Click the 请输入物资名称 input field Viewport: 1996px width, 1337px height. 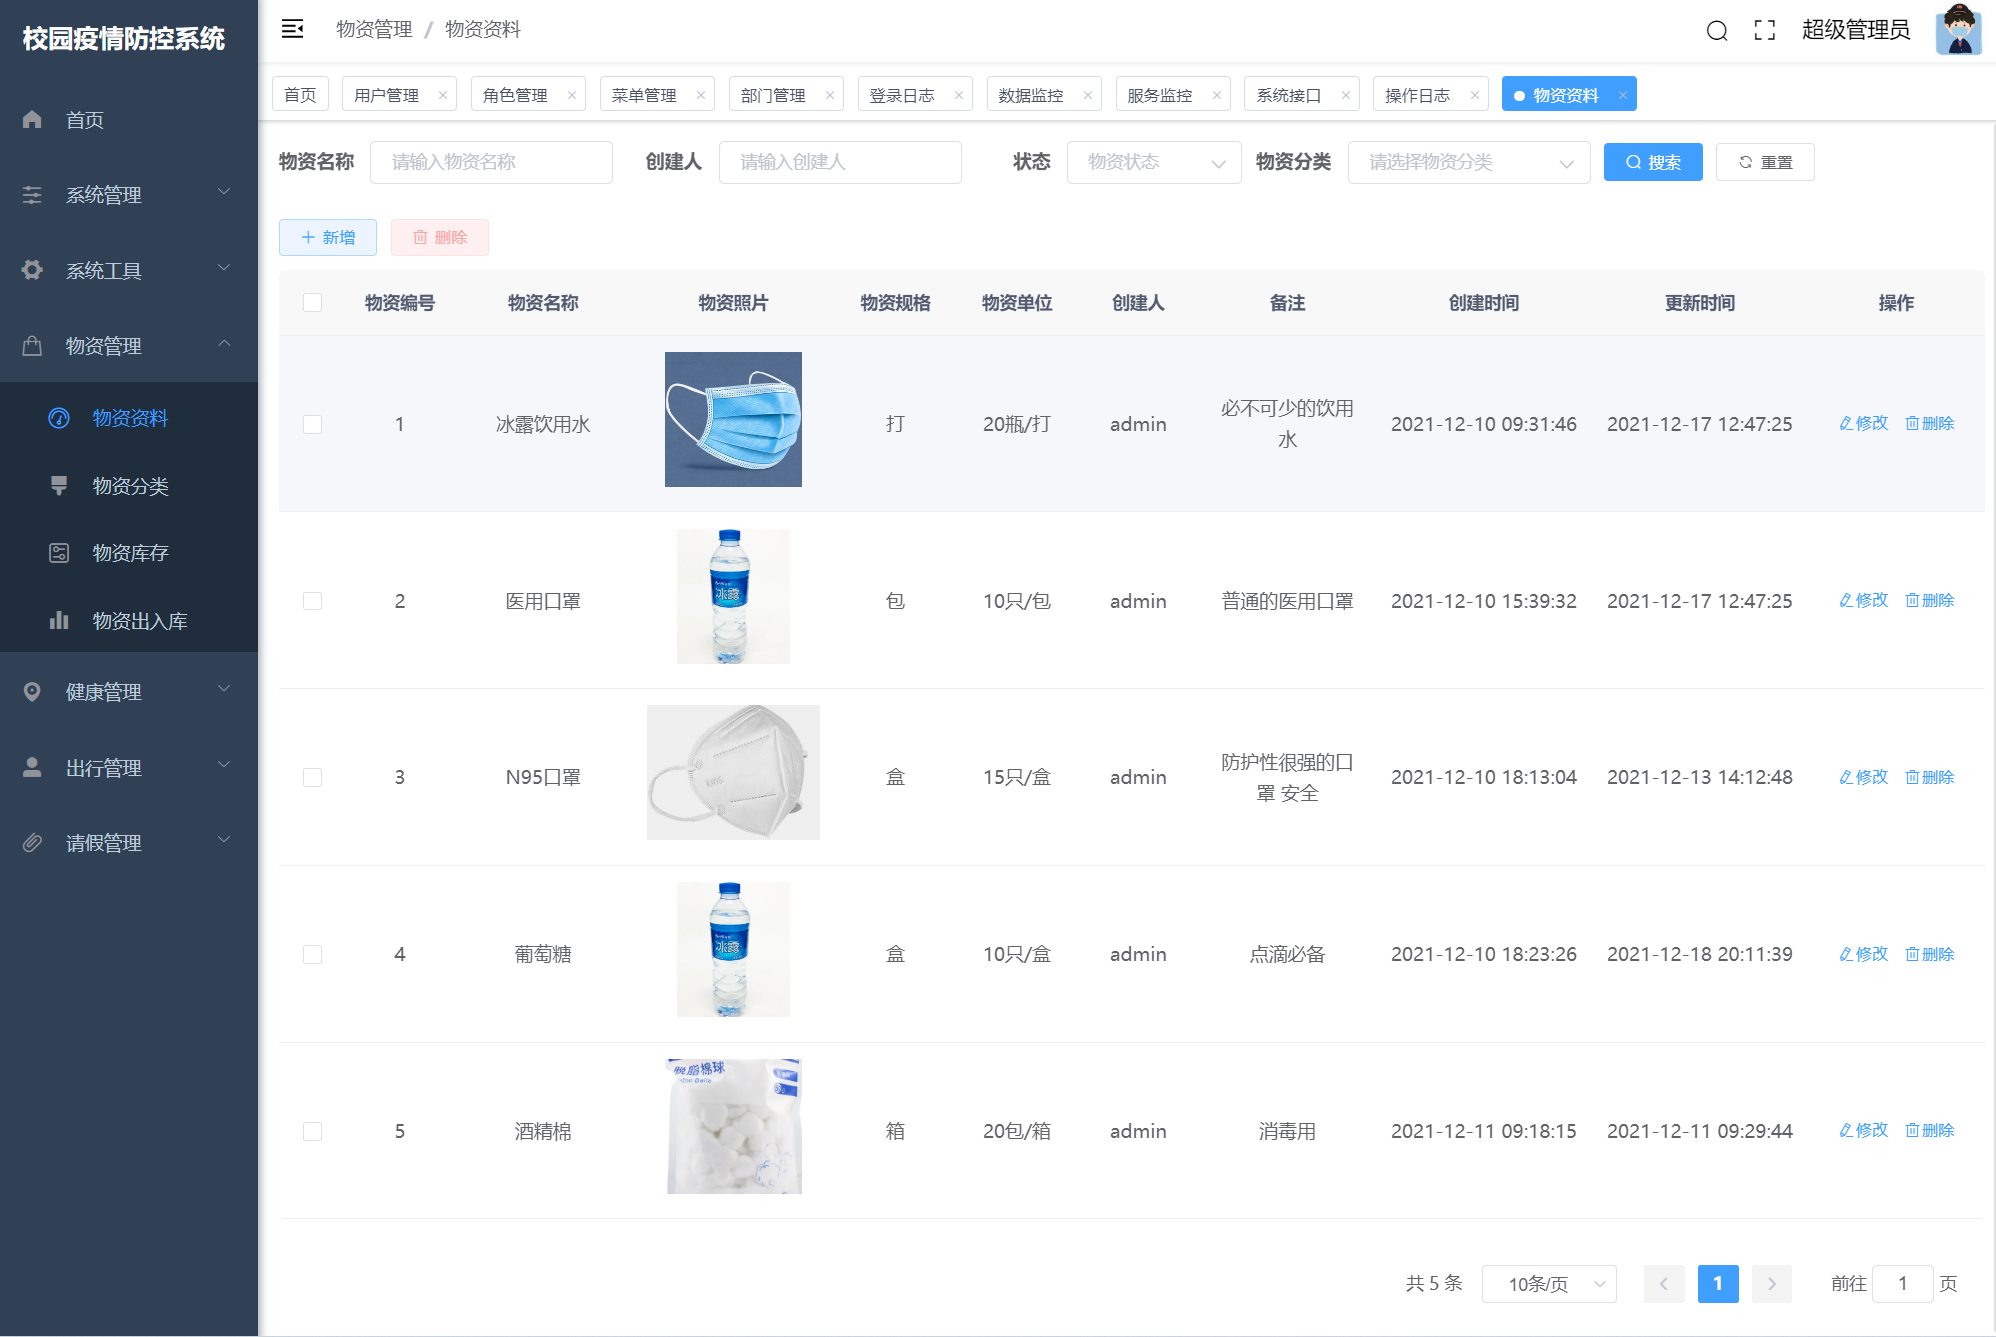click(491, 163)
